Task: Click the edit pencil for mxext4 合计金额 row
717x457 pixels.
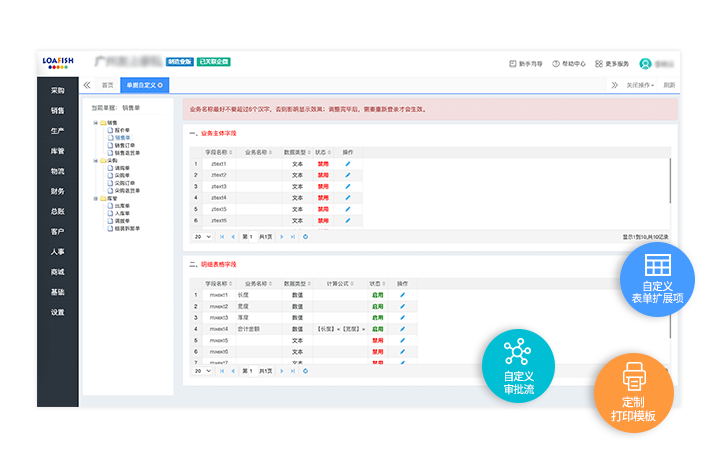Action: click(403, 329)
